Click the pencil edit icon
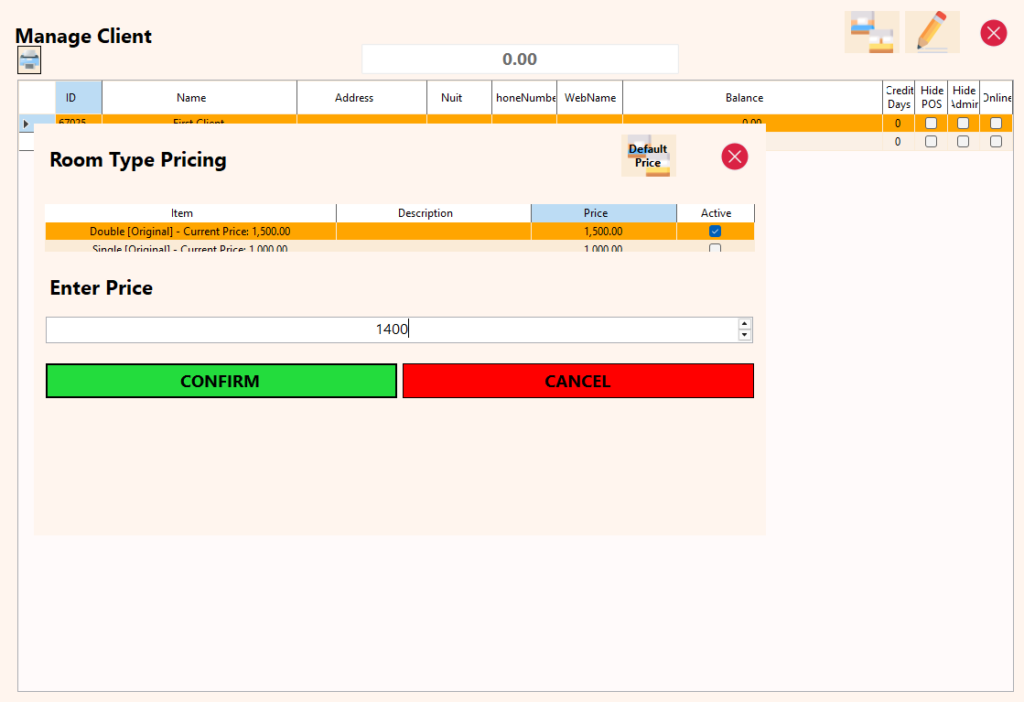Screen dimensions: 1024x702 (932, 32)
